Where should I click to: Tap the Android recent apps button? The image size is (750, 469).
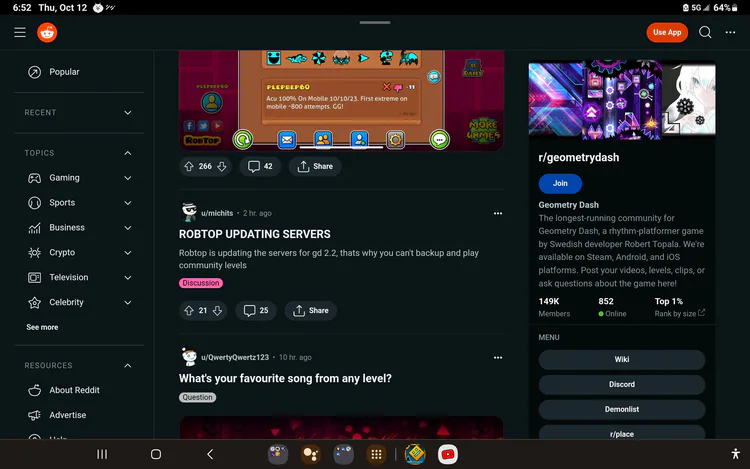102,454
